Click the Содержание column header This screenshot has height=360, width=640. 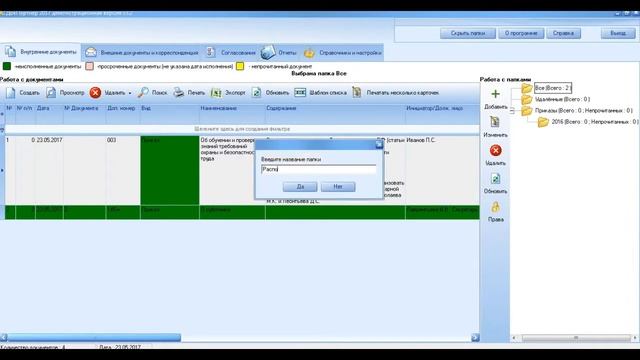(335, 114)
